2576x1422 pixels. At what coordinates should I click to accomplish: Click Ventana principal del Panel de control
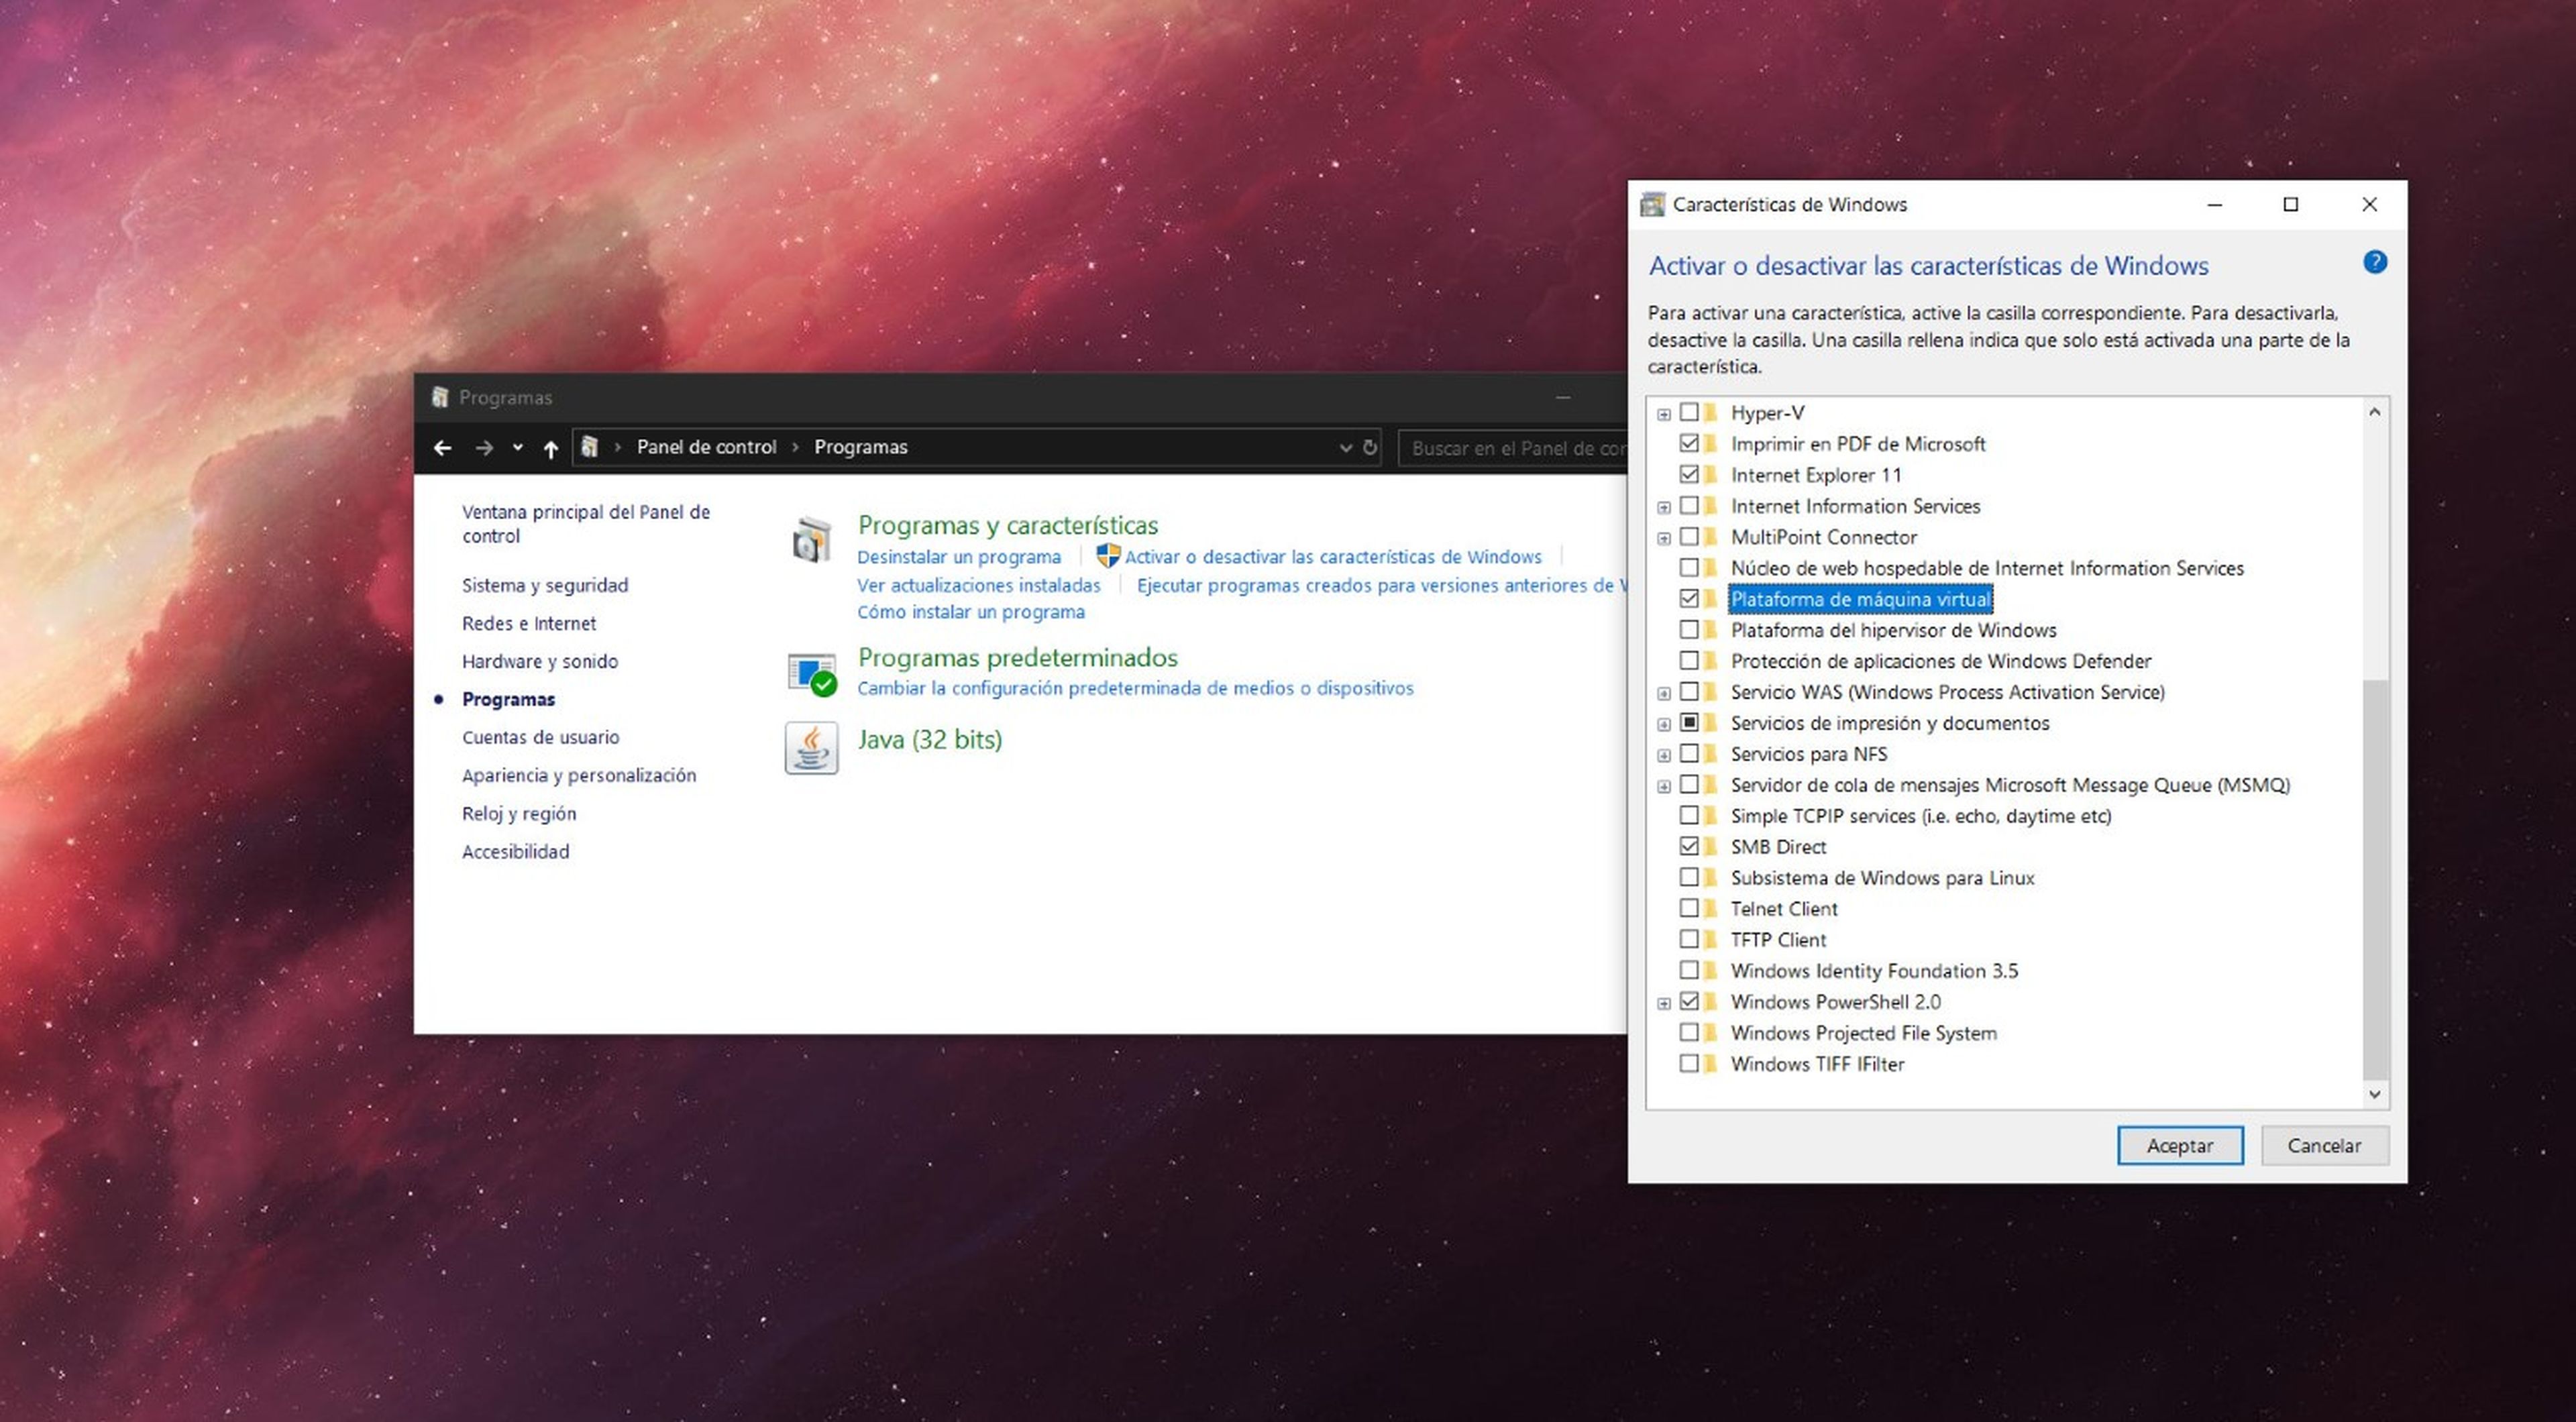586,523
